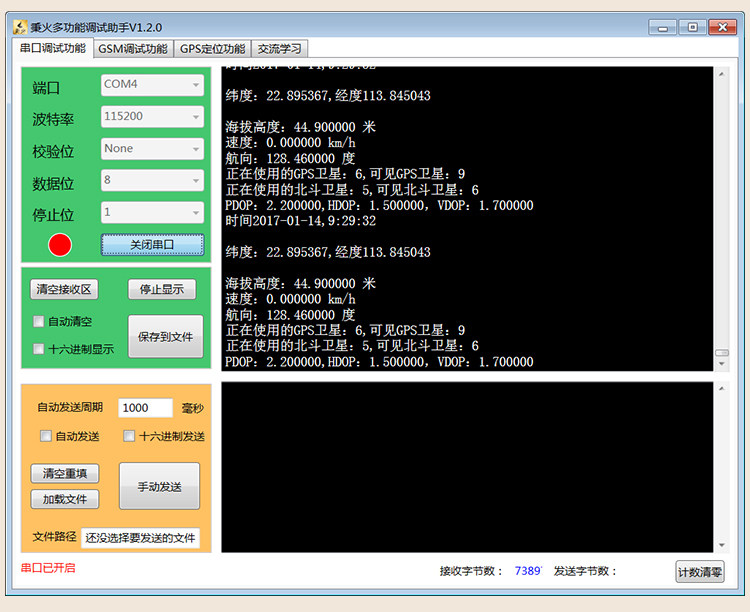The height and width of the screenshot is (612, 750).
Task: Open the 端口 COM4 dropdown
Action: click(x=152, y=85)
